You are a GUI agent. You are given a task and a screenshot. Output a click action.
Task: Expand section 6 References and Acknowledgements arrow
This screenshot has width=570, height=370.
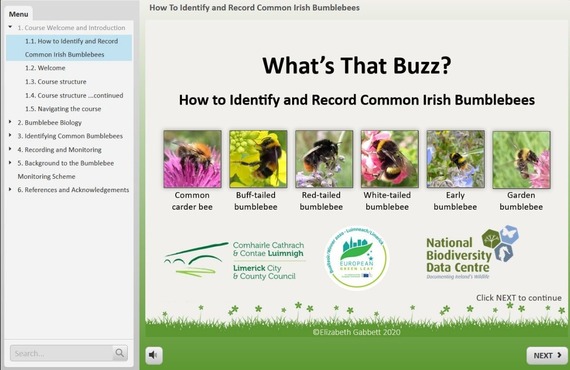click(10, 189)
